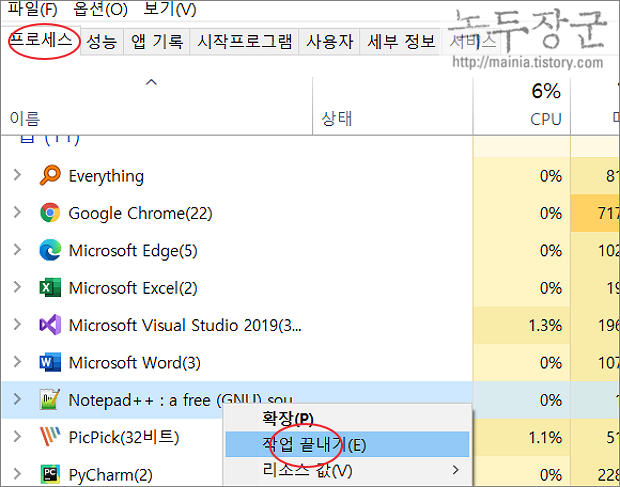Expand the Microsoft Excel(2) process group
The height and width of the screenshot is (487, 620).
tap(17, 287)
